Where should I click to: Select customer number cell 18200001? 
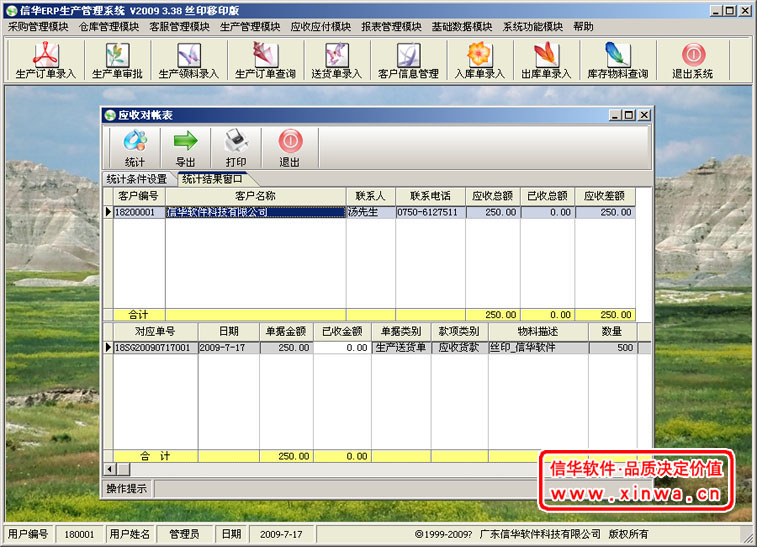[139, 212]
